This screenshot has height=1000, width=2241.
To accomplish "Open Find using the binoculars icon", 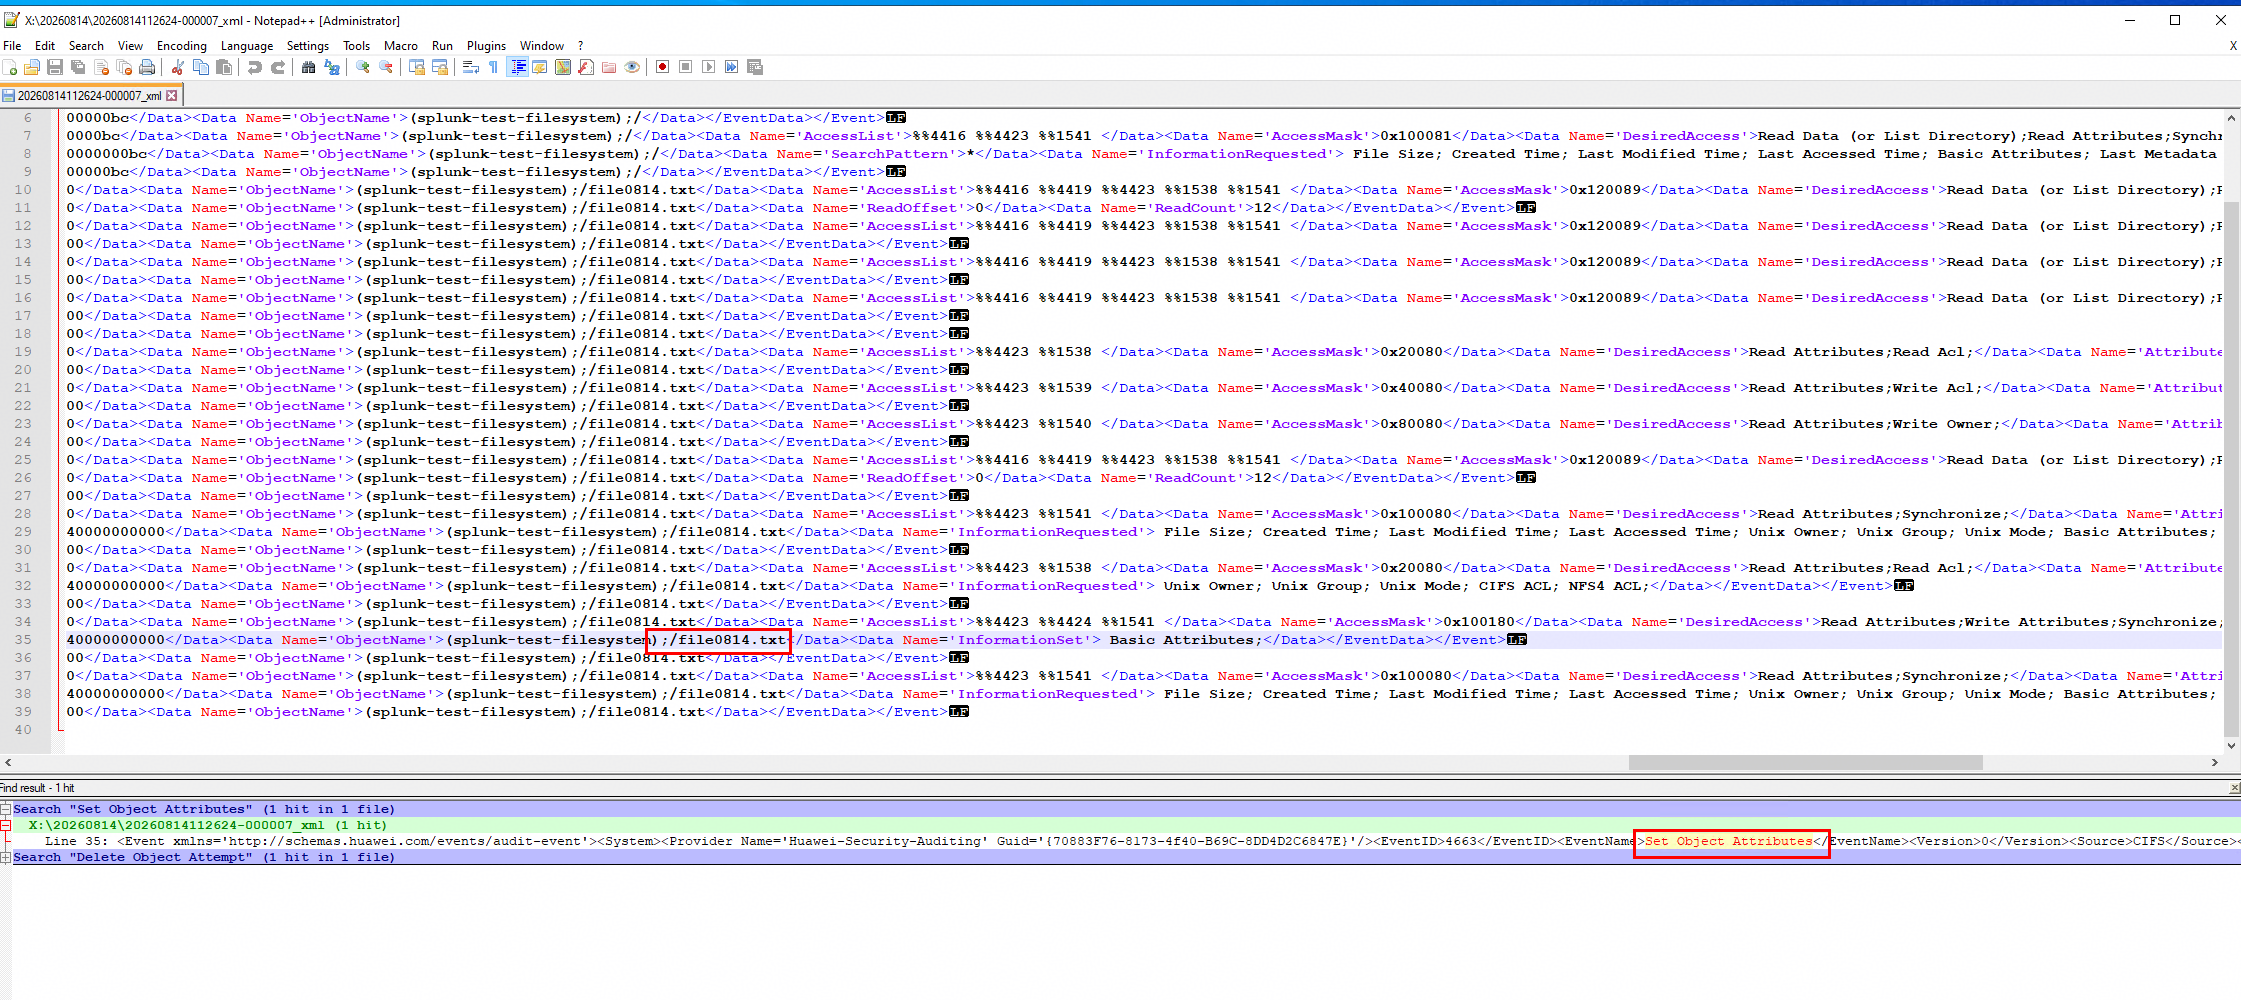I will click(308, 67).
